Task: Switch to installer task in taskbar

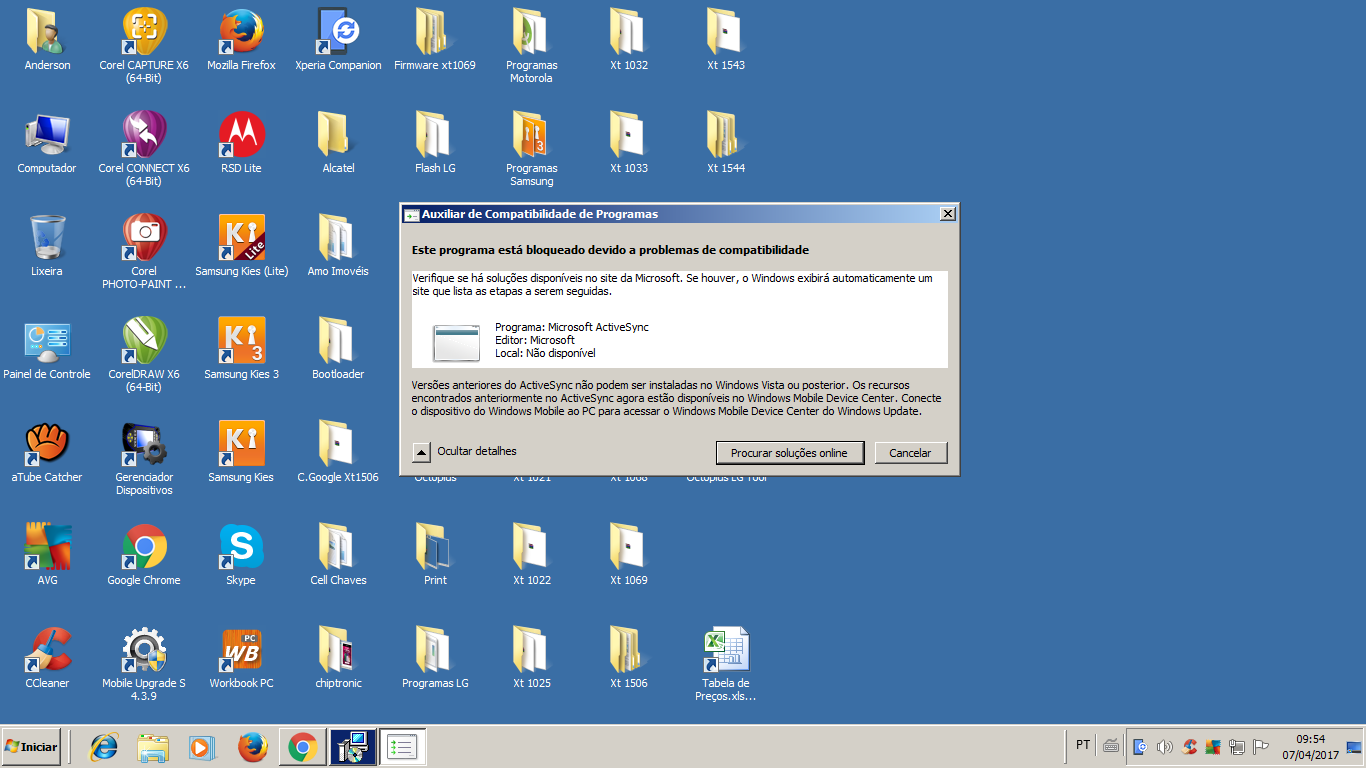Action: pos(352,747)
